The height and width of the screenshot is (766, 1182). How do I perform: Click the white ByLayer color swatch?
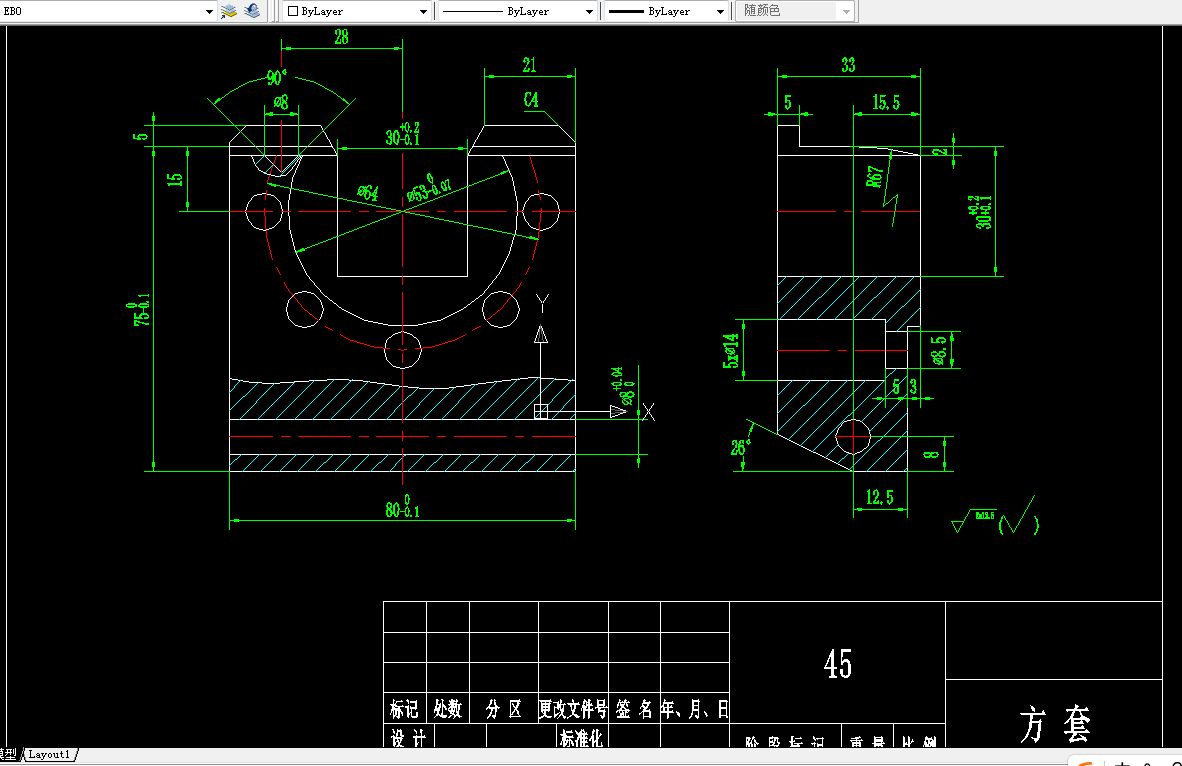(x=293, y=11)
